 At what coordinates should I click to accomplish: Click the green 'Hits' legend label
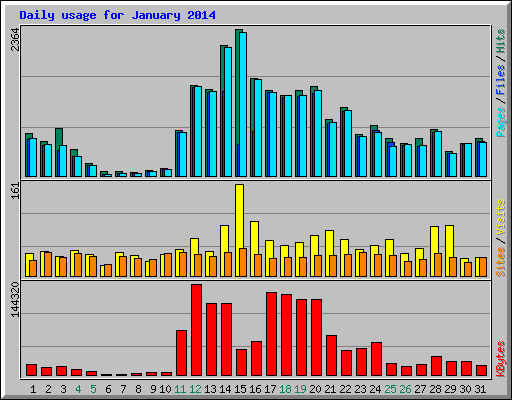(x=500, y=41)
